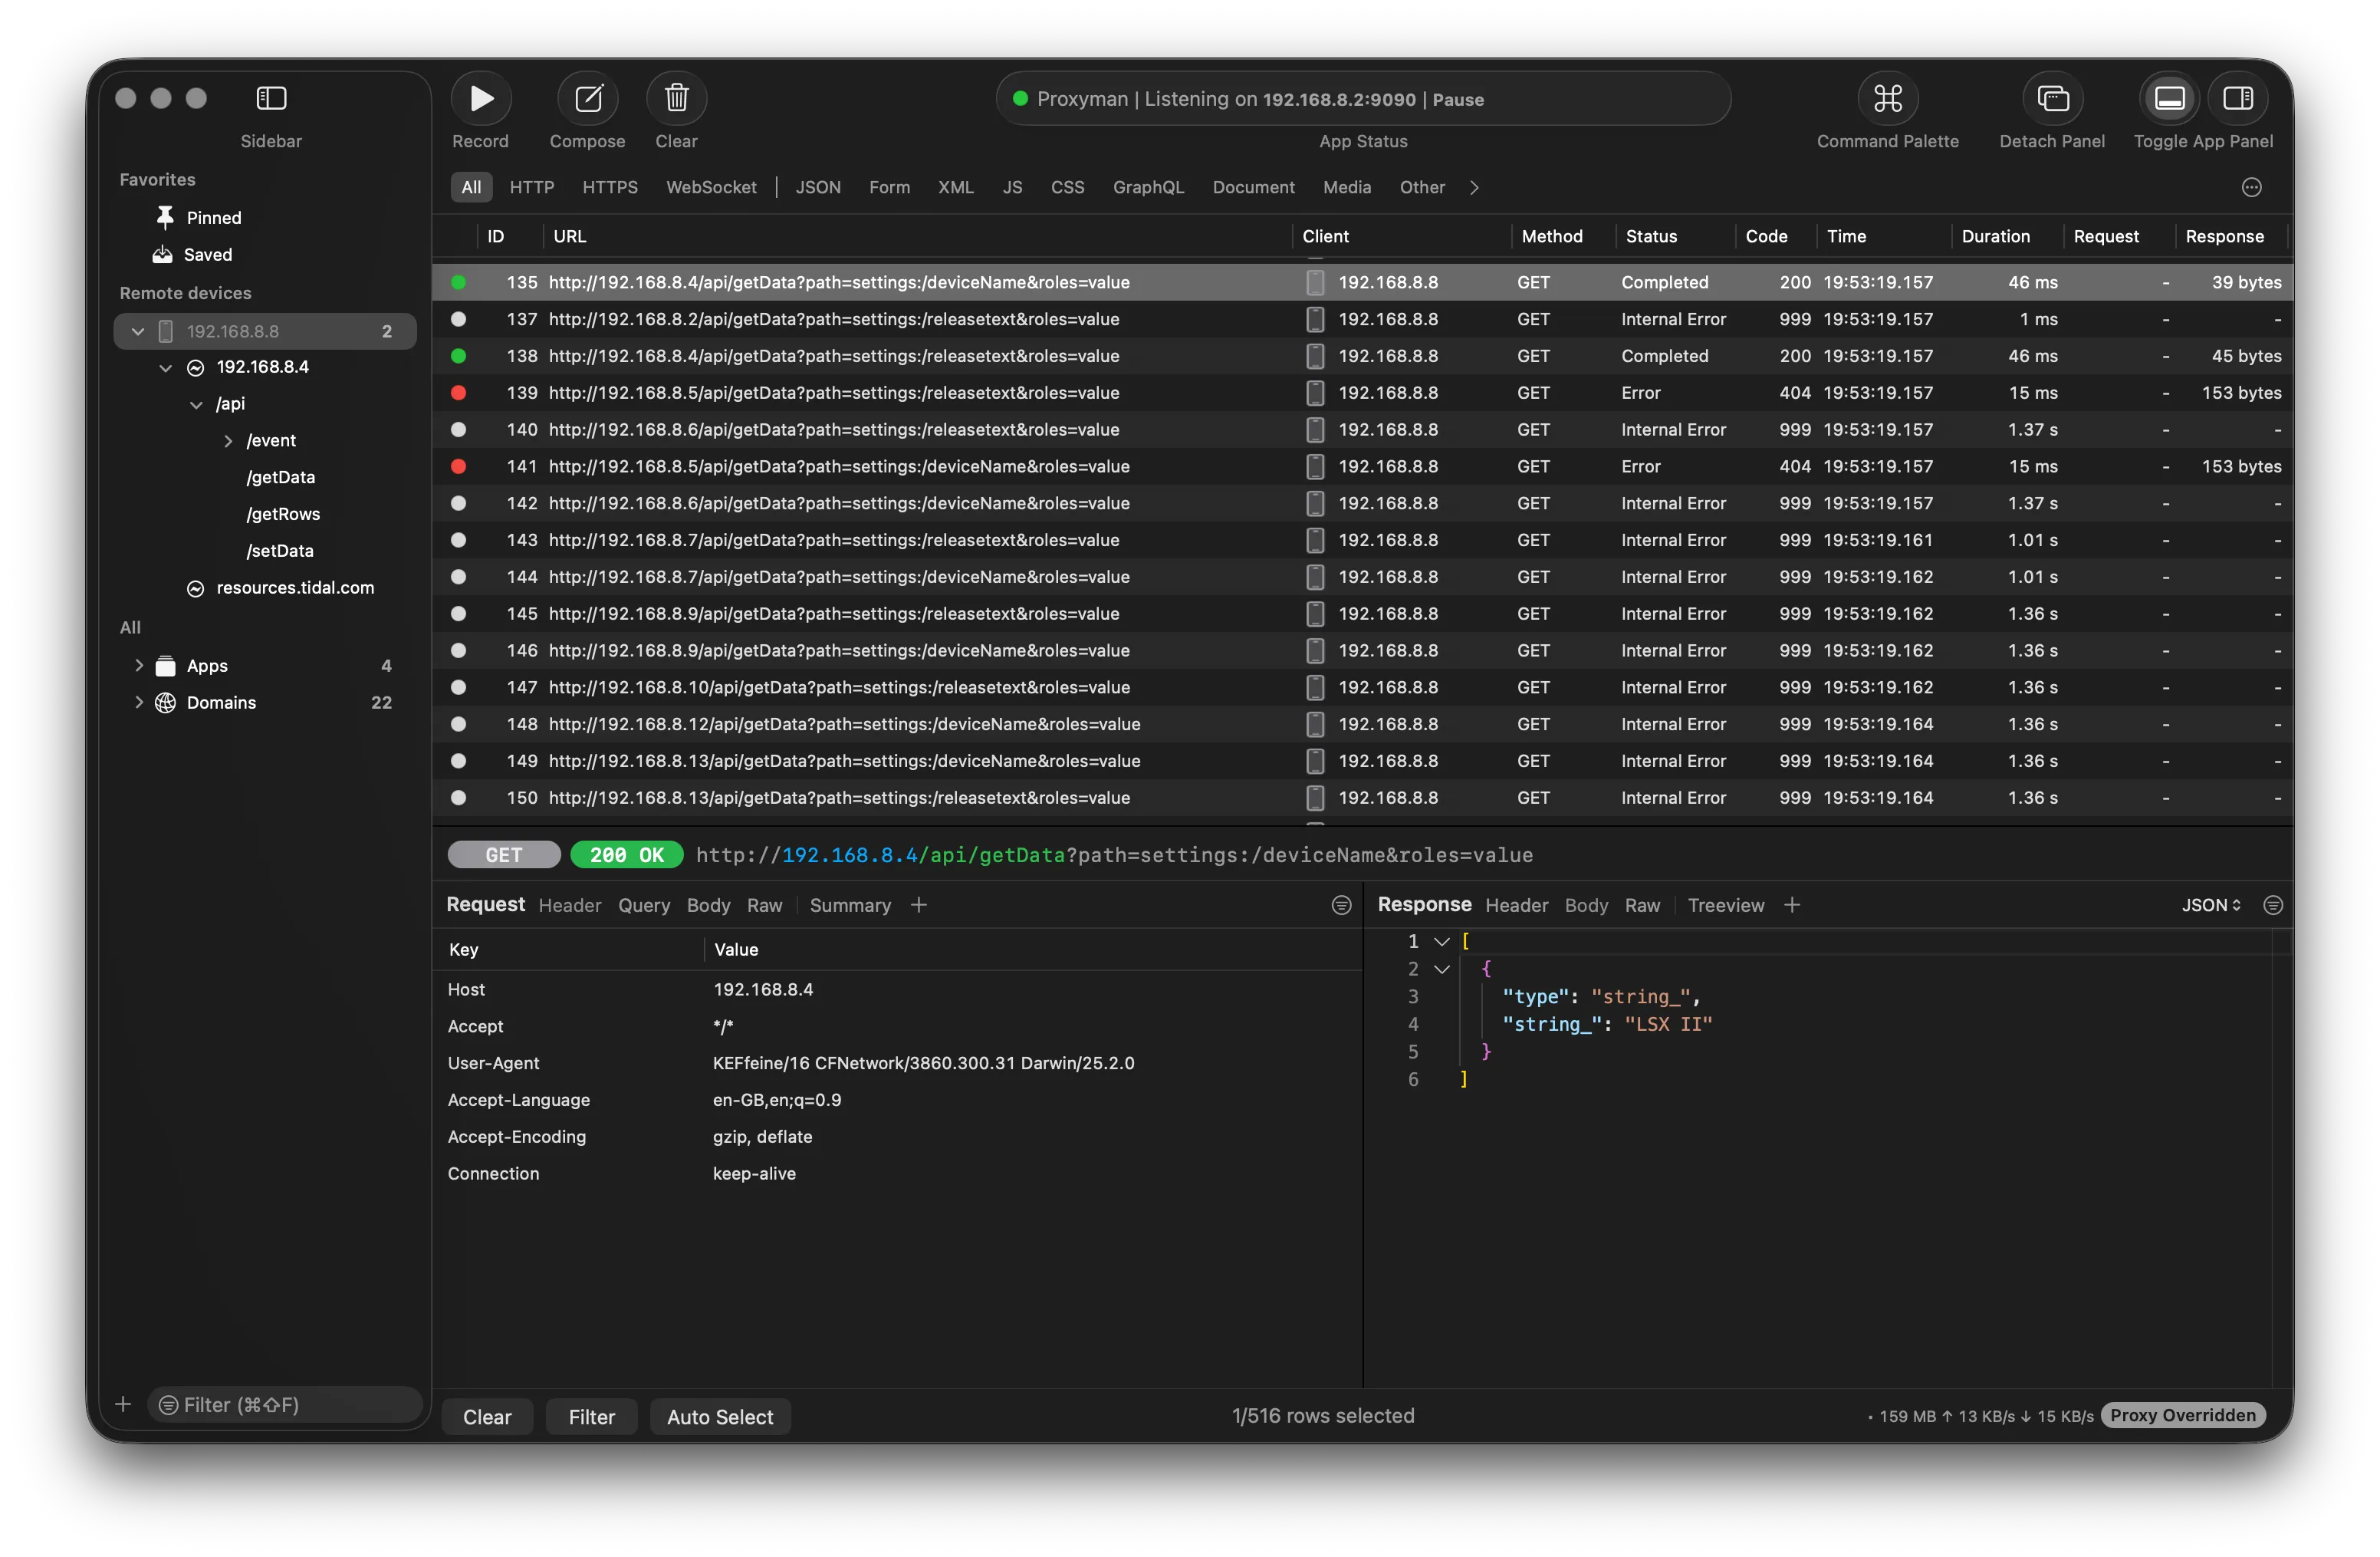Hide the sidebar using the Sidebar icon
This screenshot has width=2380, height=1557.
click(x=271, y=98)
